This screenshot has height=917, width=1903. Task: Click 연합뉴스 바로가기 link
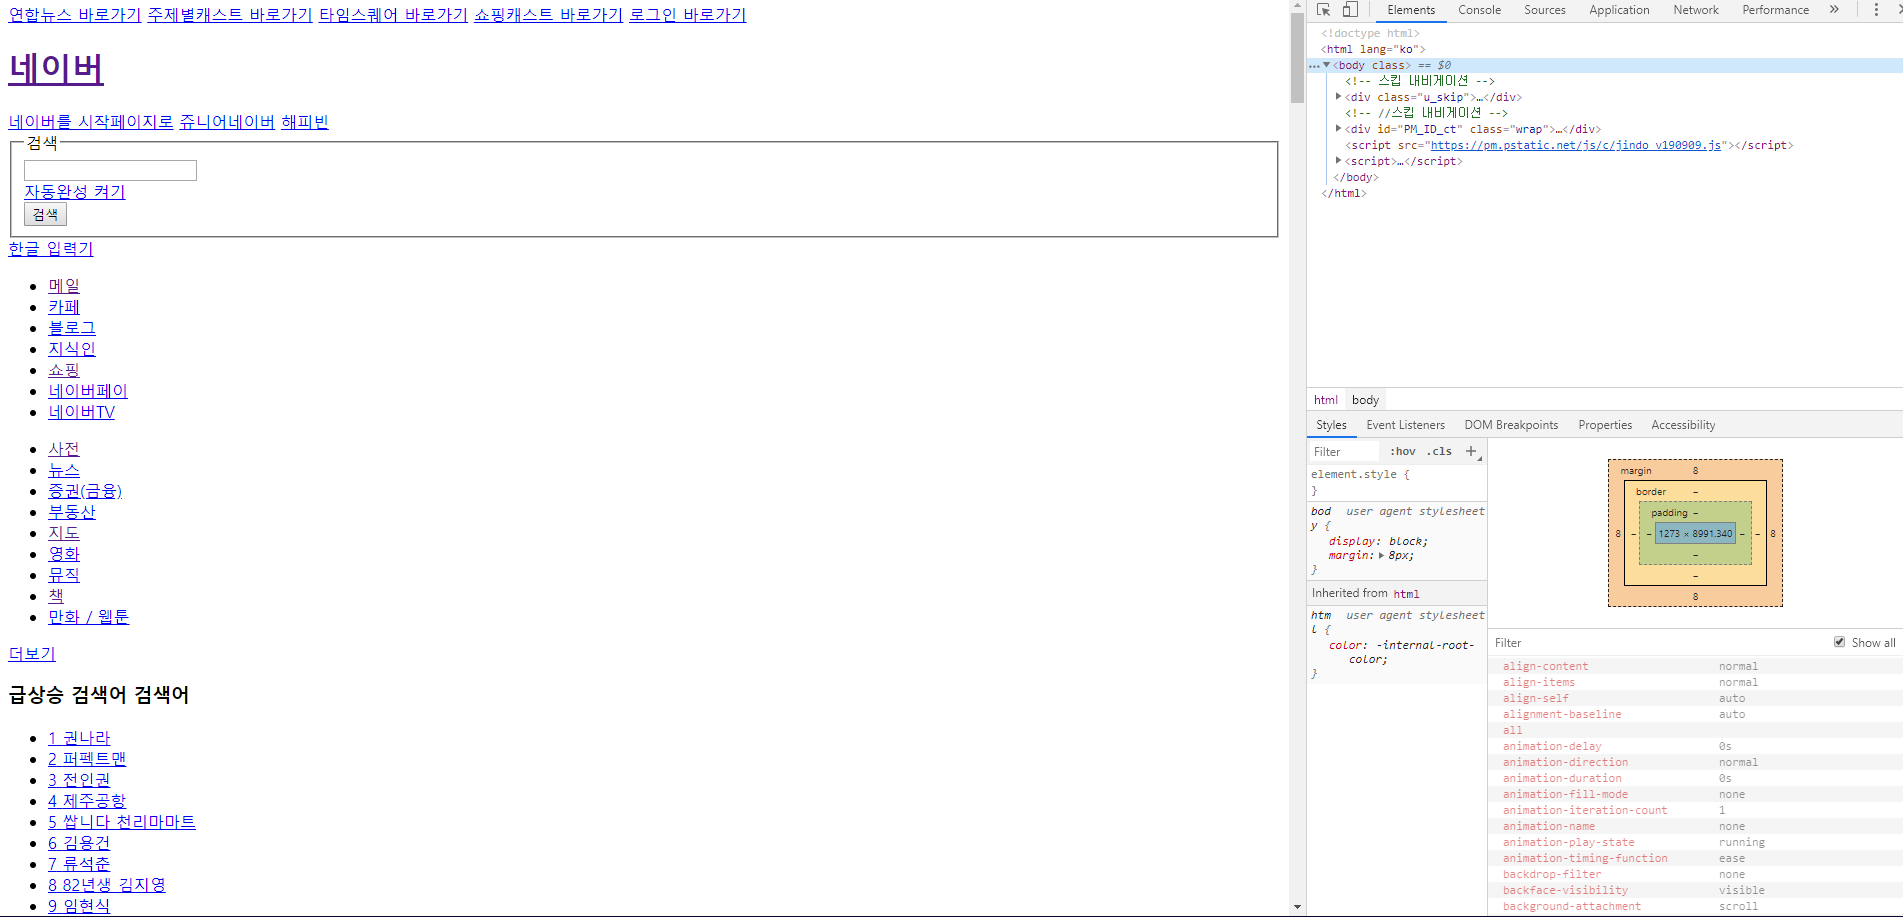(75, 15)
